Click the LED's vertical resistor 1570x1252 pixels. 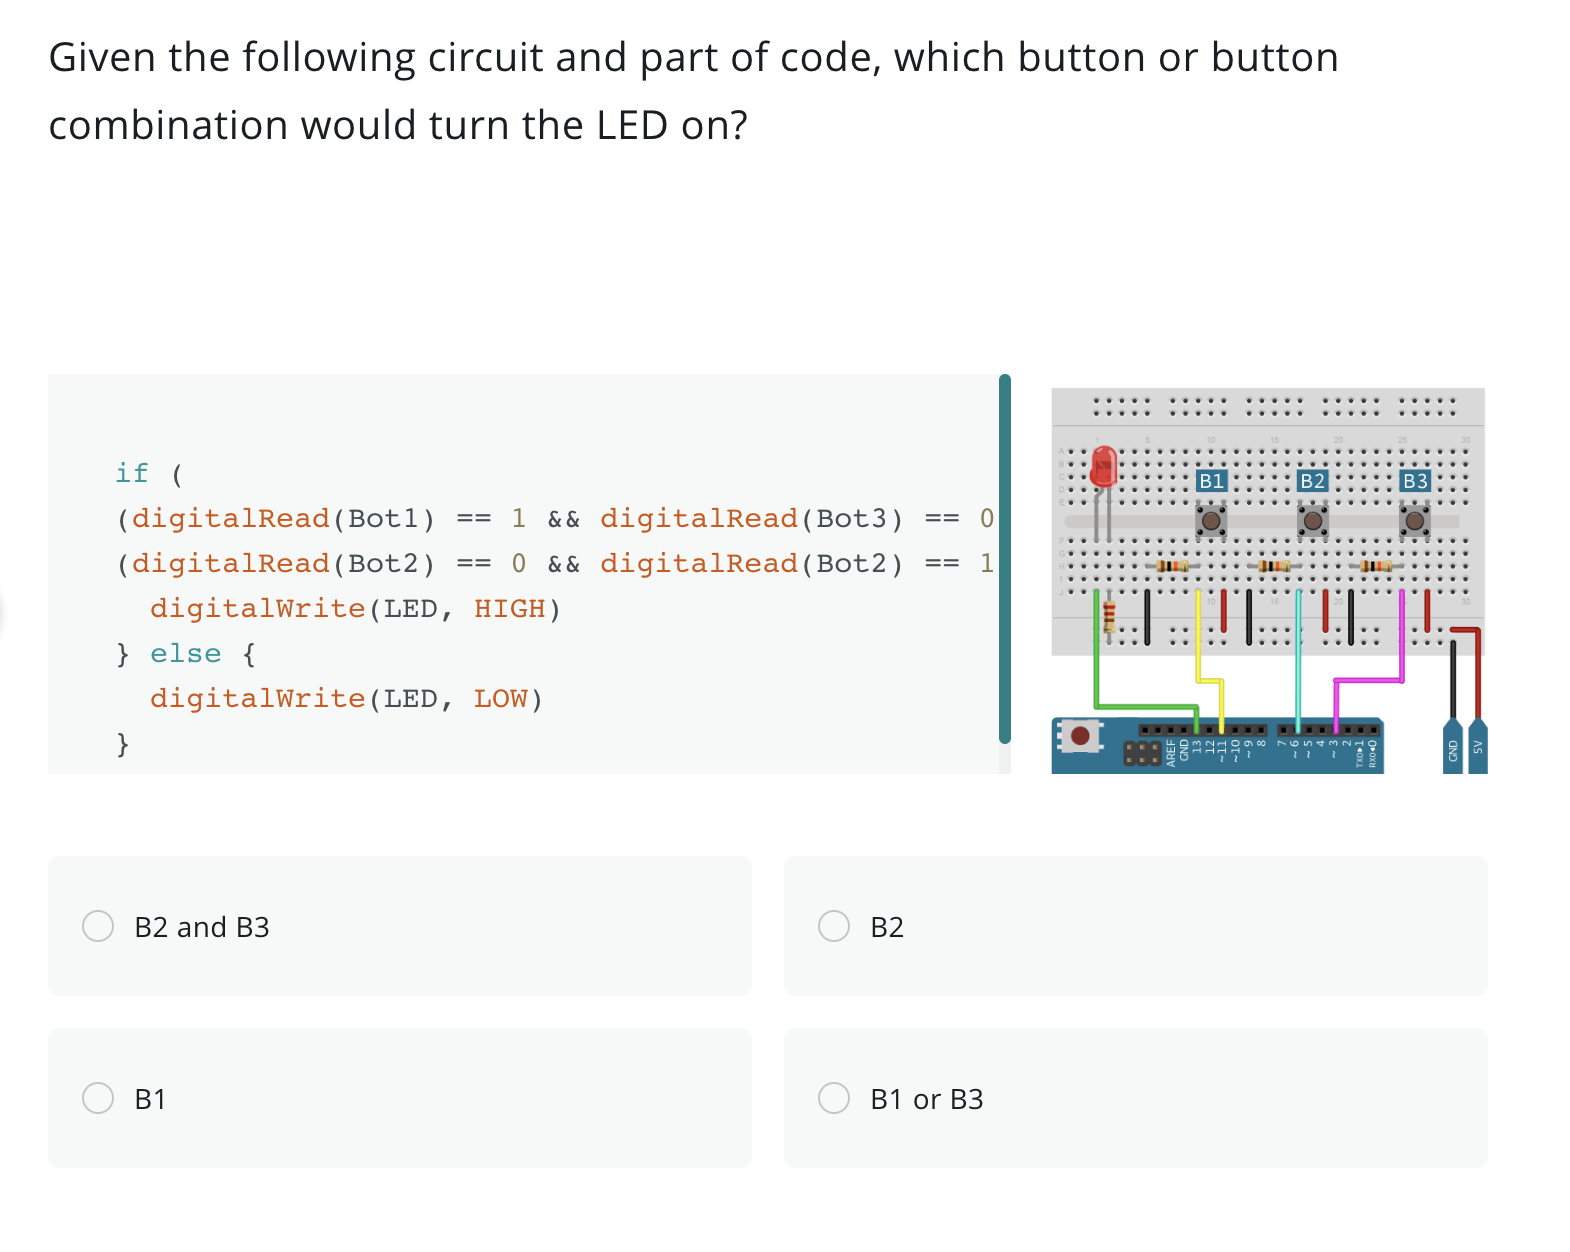1109,618
